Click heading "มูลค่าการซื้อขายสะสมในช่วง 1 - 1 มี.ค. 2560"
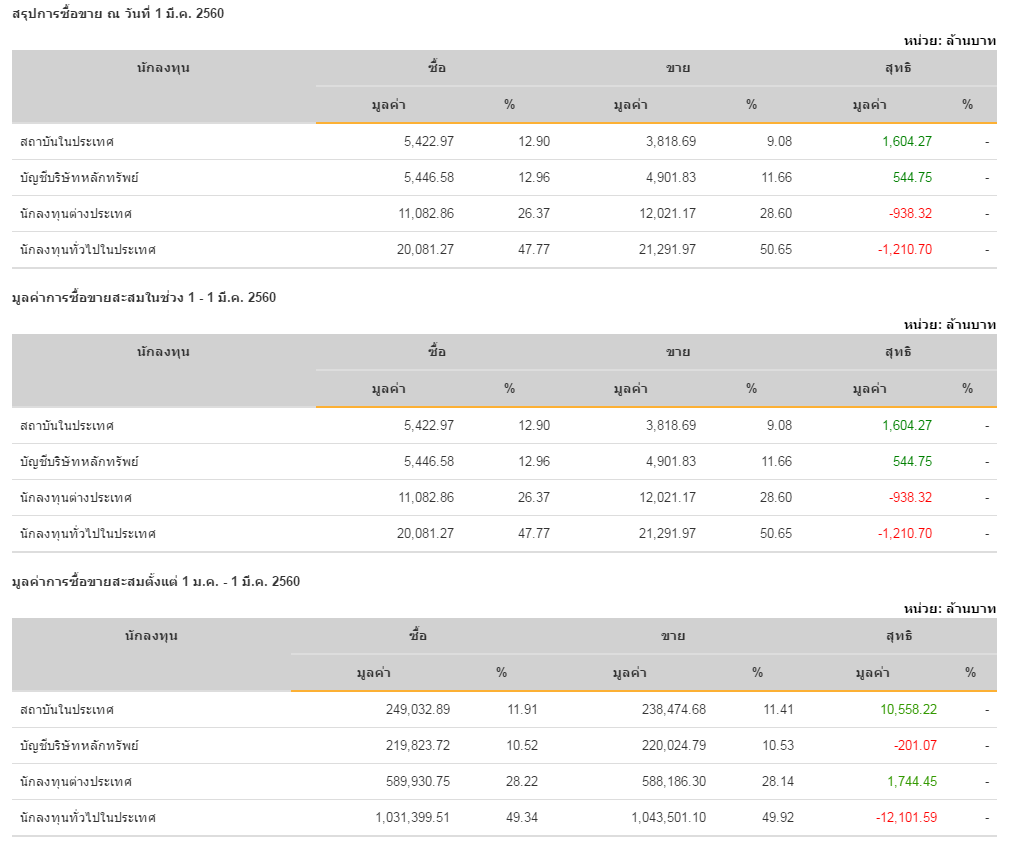This screenshot has height=843, width=1009. pyautogui.click(x=144, y=297)
